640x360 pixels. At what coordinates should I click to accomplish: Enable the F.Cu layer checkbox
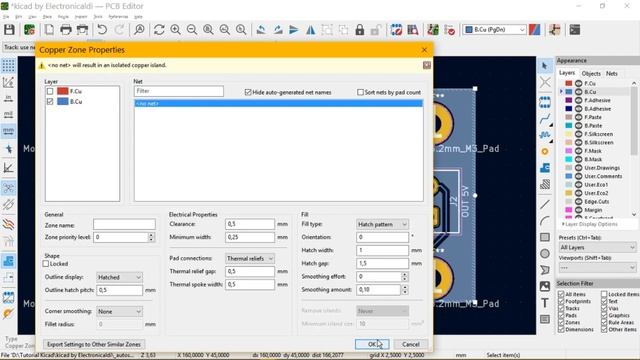pos(50,91)
